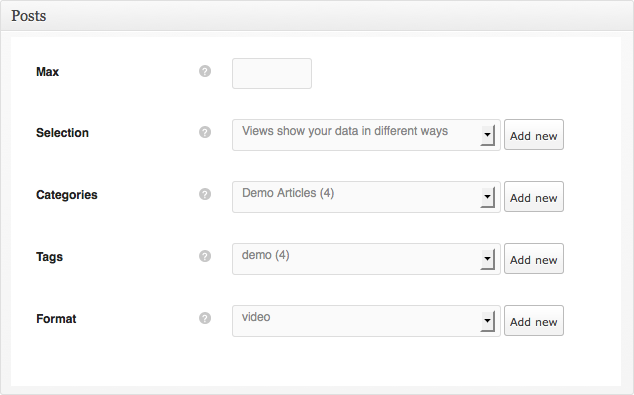The width and height of the screenshot is (634, 395).
Task: Add new tag using Tags button
Action: tap(534, 258)
